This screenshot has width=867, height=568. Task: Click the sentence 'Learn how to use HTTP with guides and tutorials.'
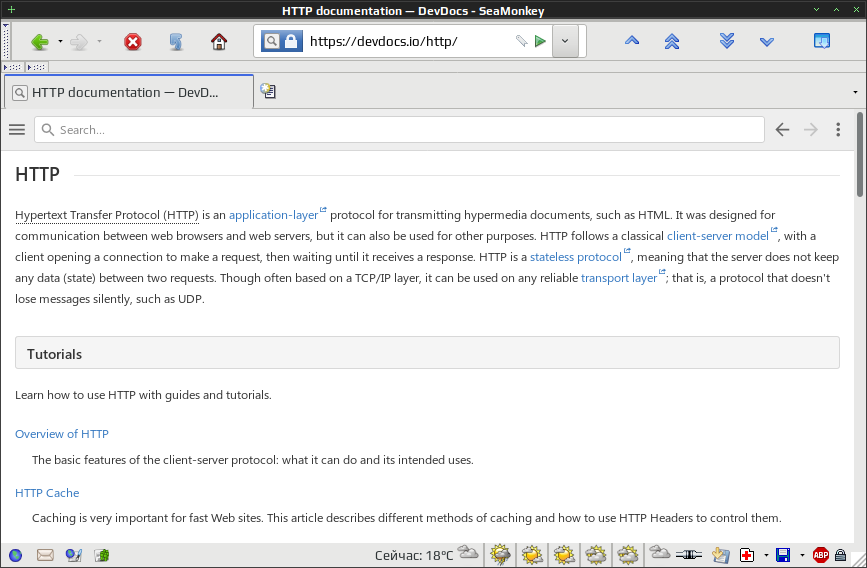coord(143,395)
